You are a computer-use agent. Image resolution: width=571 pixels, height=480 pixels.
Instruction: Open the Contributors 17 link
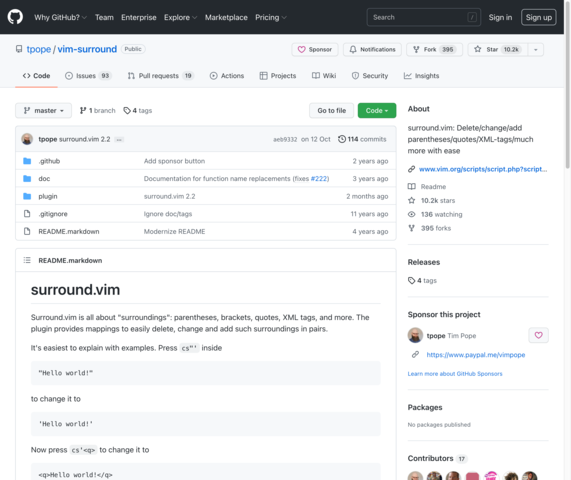coord(437,458)
